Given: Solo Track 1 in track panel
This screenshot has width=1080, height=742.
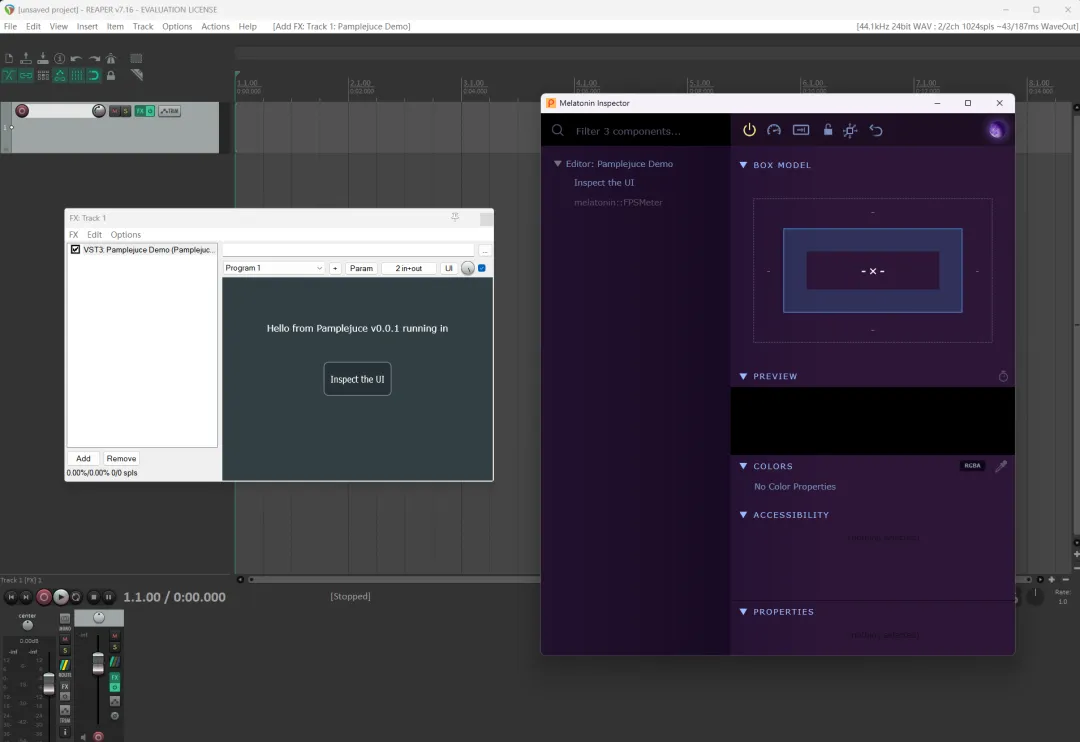Looking at the screenshot, I should click(125, 111).
